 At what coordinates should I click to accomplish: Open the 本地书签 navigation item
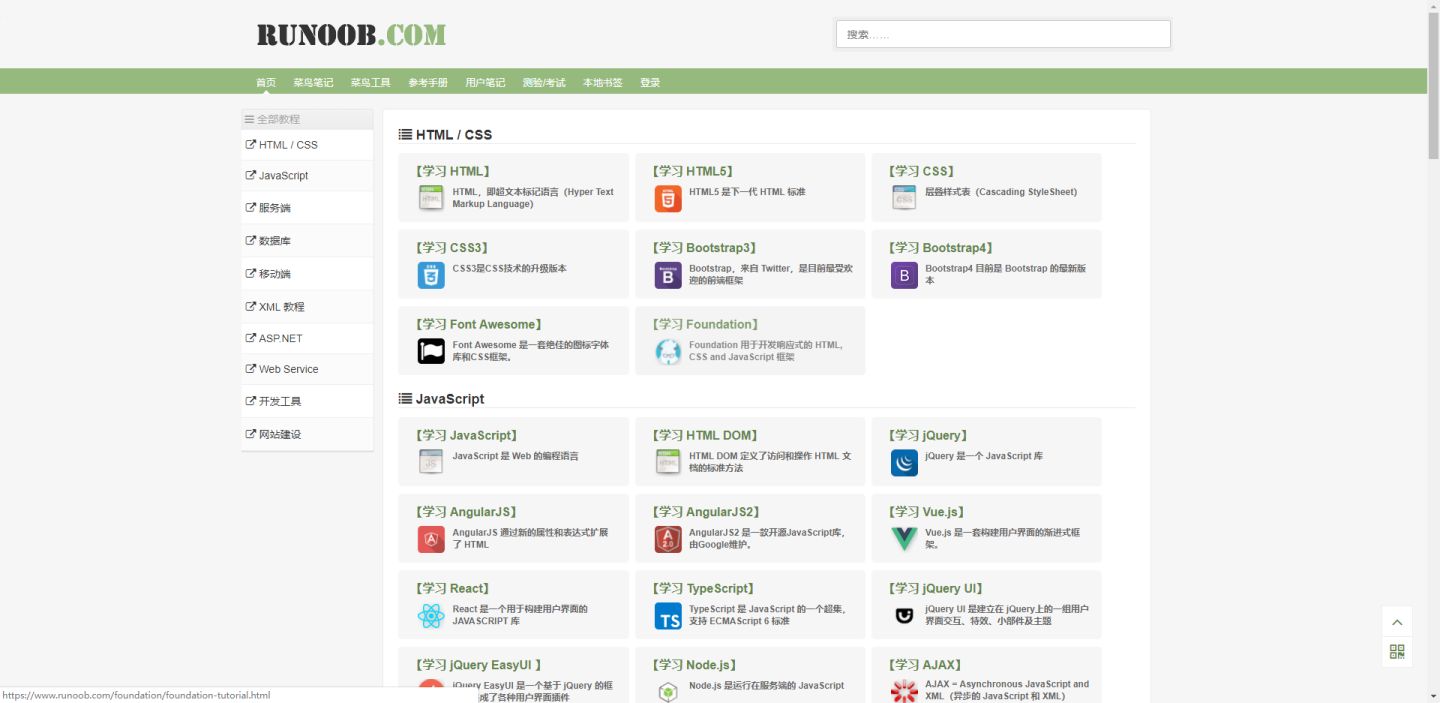click(x=603, y=82)
